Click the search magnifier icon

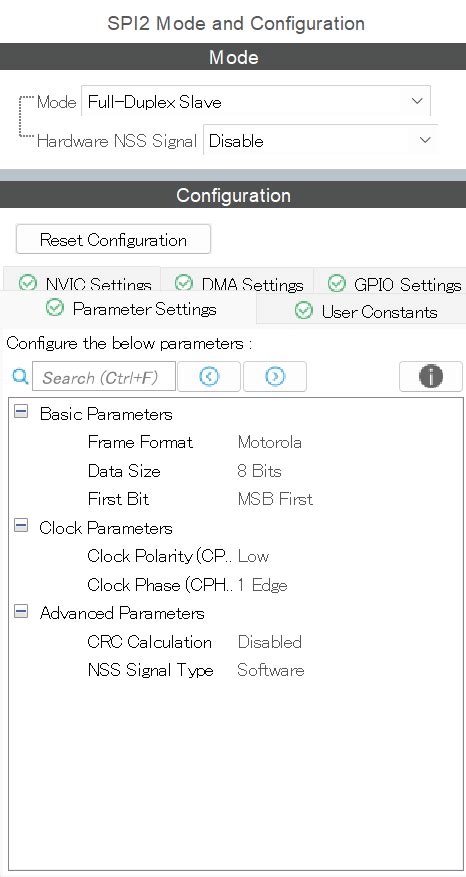pyautogui.click(x=20, y=377)
